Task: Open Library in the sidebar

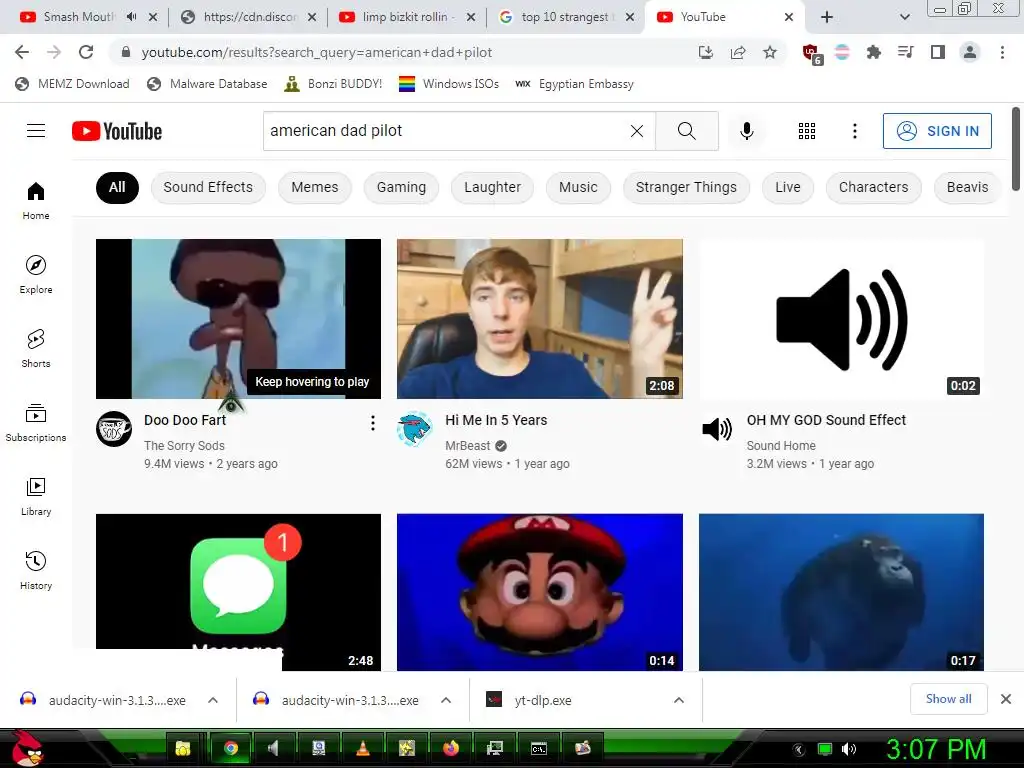Action: (x=36, y=496)
